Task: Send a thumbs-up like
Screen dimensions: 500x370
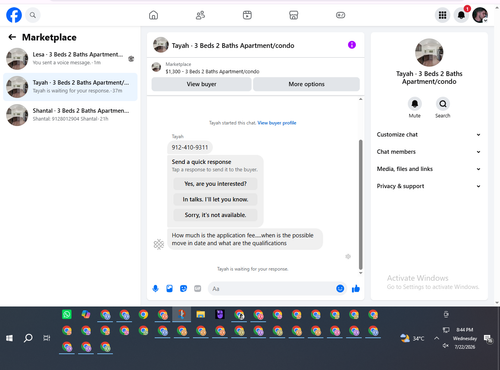Action: coord(356,289)
